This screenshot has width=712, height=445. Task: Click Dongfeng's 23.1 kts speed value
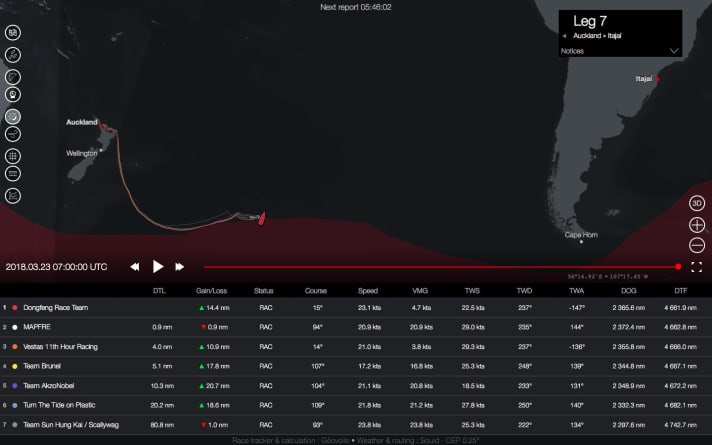tap(369, 308)
